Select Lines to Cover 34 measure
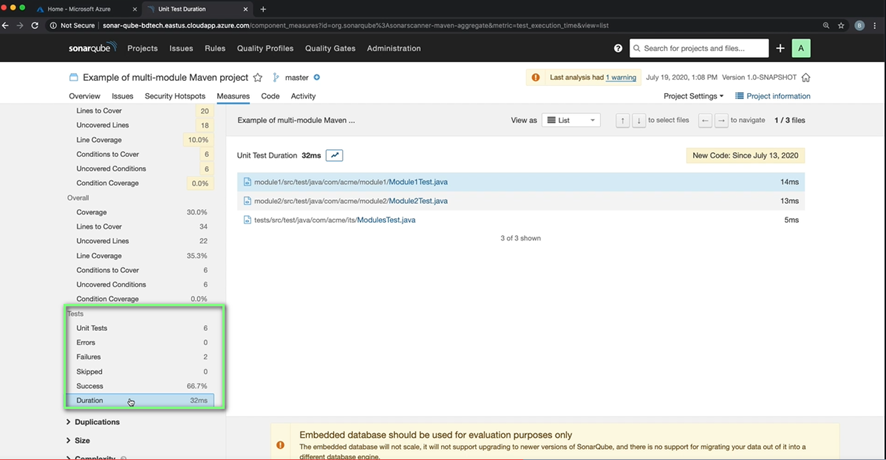The height and width of the screenshot is (460, 886). click(x=140, y=227)
